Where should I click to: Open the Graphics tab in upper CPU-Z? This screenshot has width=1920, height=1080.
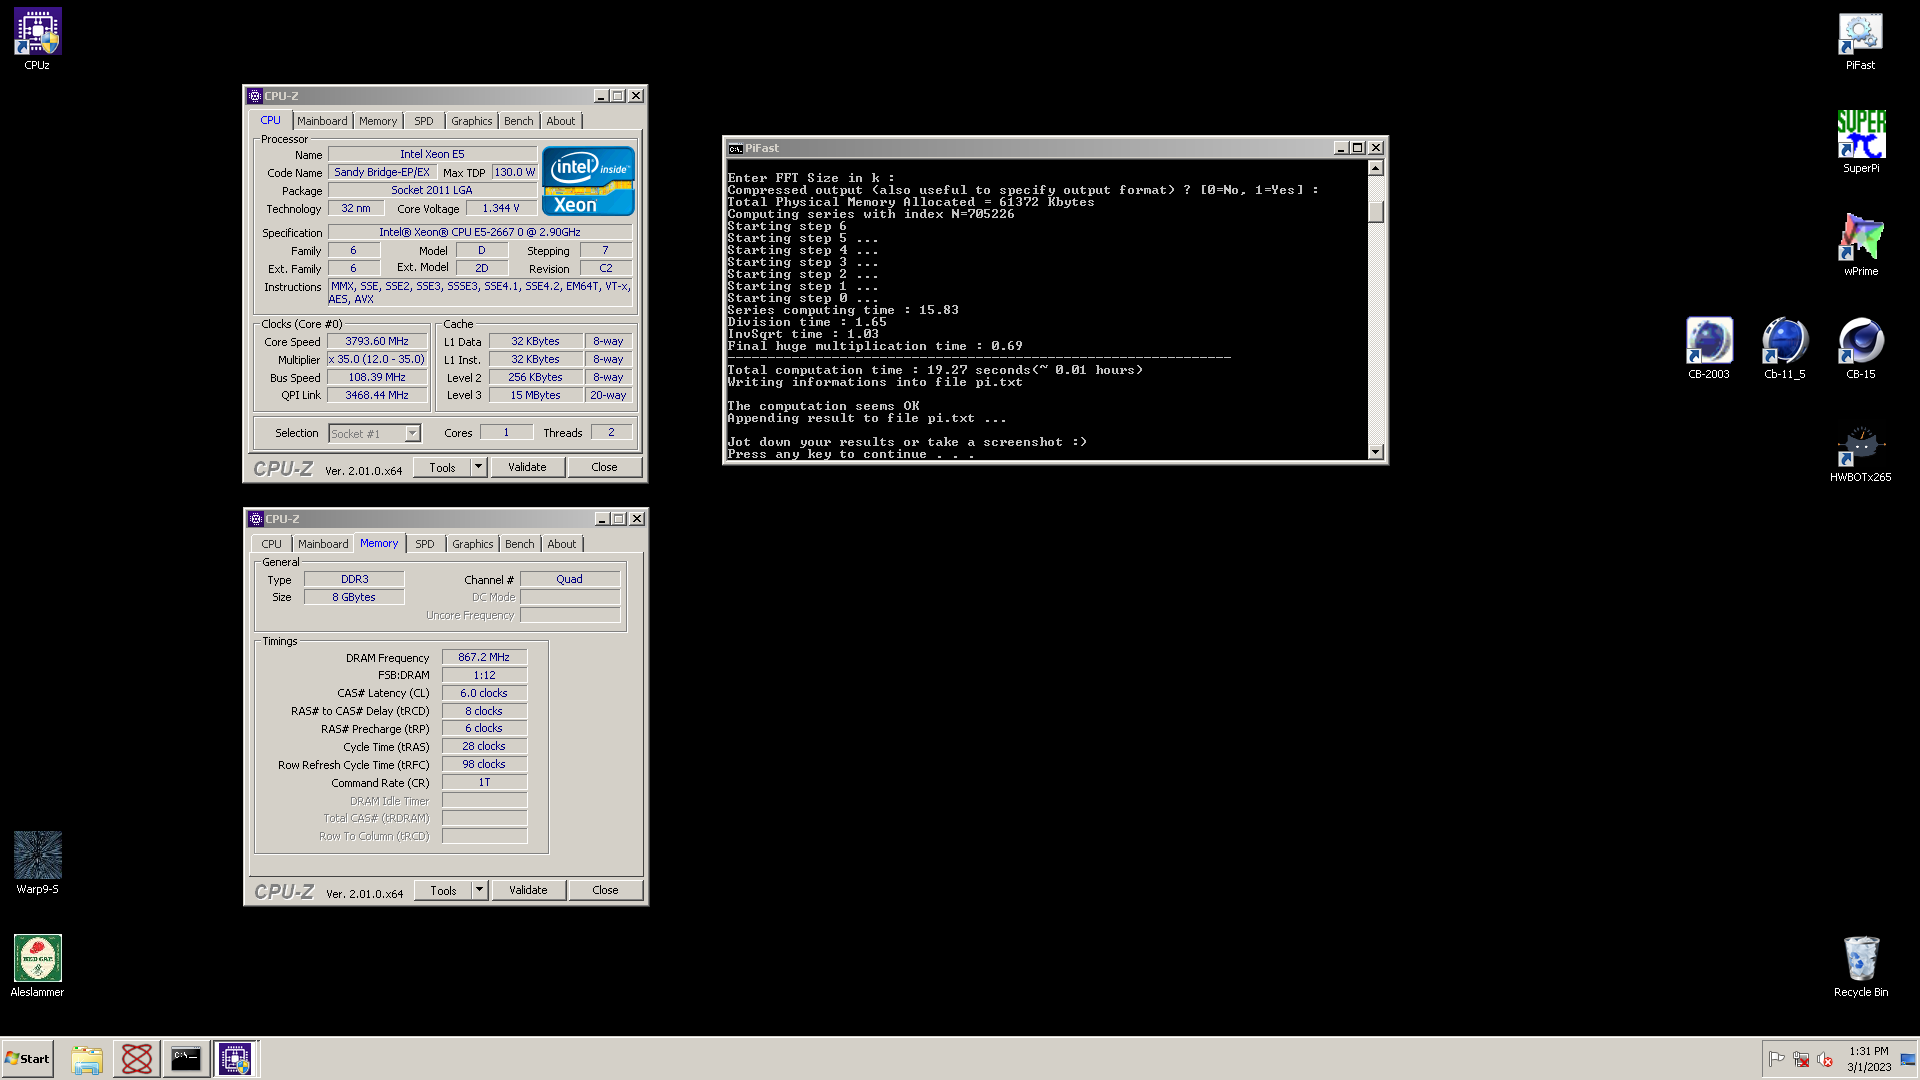coord(471,121)
